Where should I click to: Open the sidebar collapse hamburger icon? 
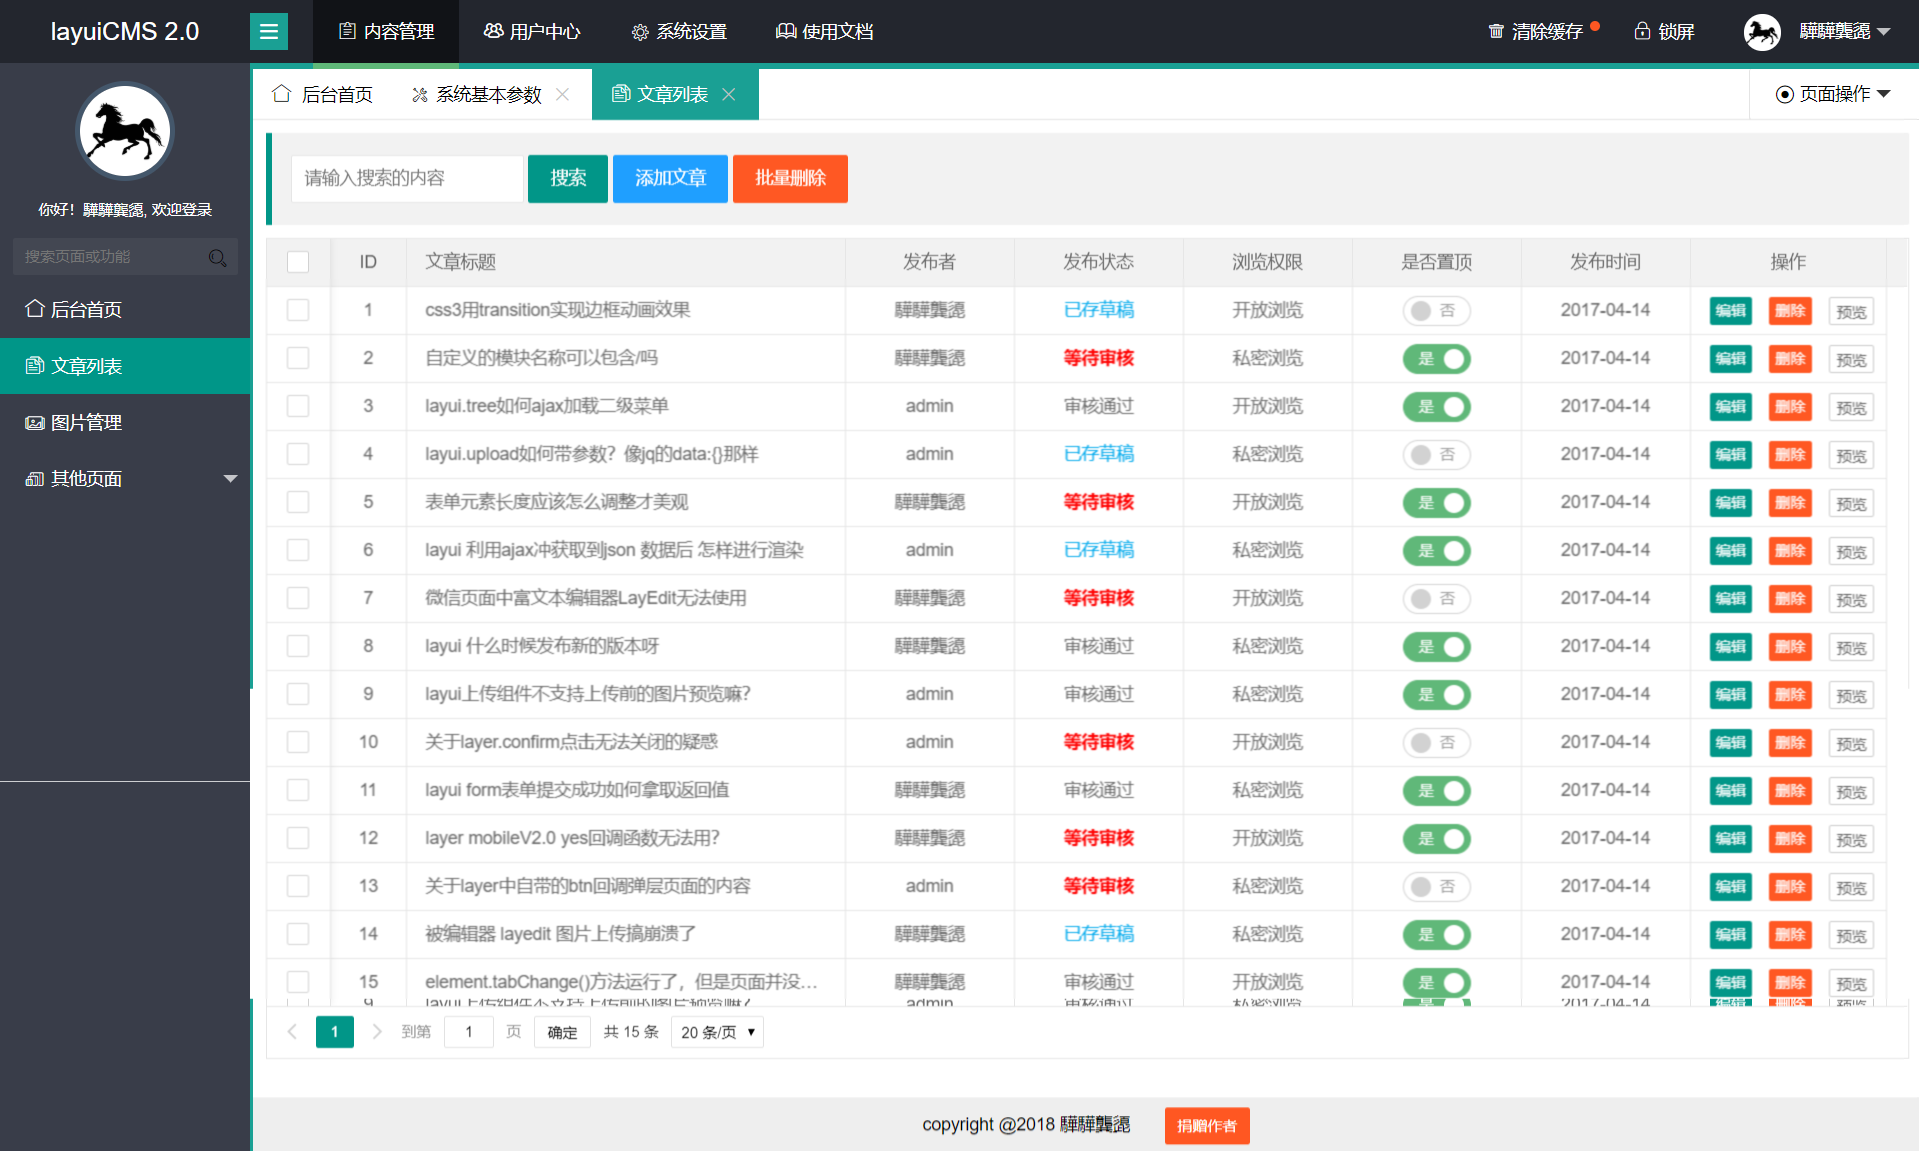[268, 31]
